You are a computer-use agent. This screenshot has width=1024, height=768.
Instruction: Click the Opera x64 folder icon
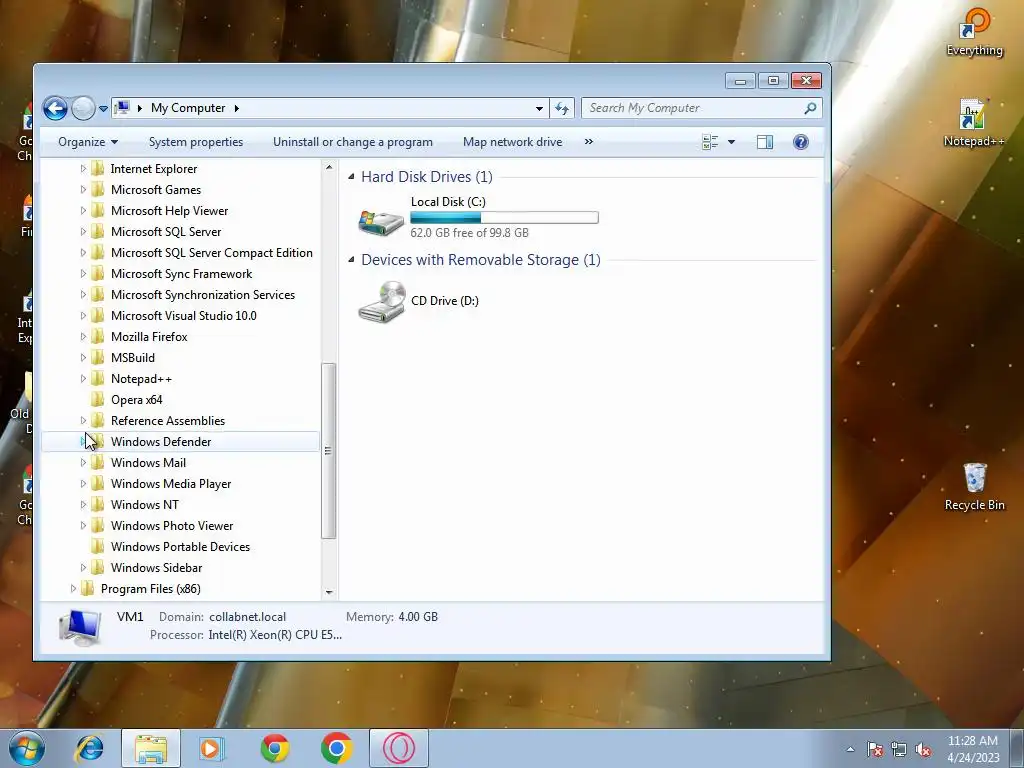97,399
